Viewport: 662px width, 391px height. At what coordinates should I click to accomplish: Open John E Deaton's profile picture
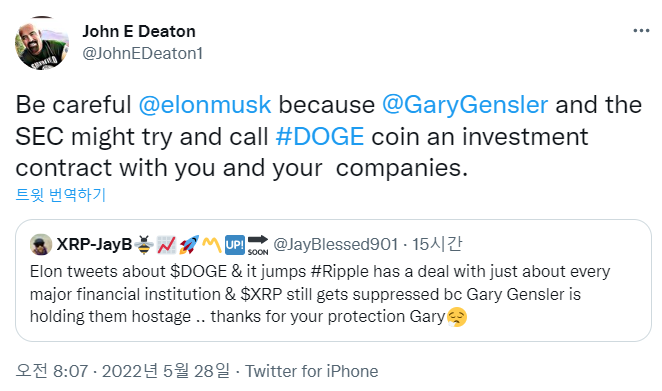tap(42, 43)
